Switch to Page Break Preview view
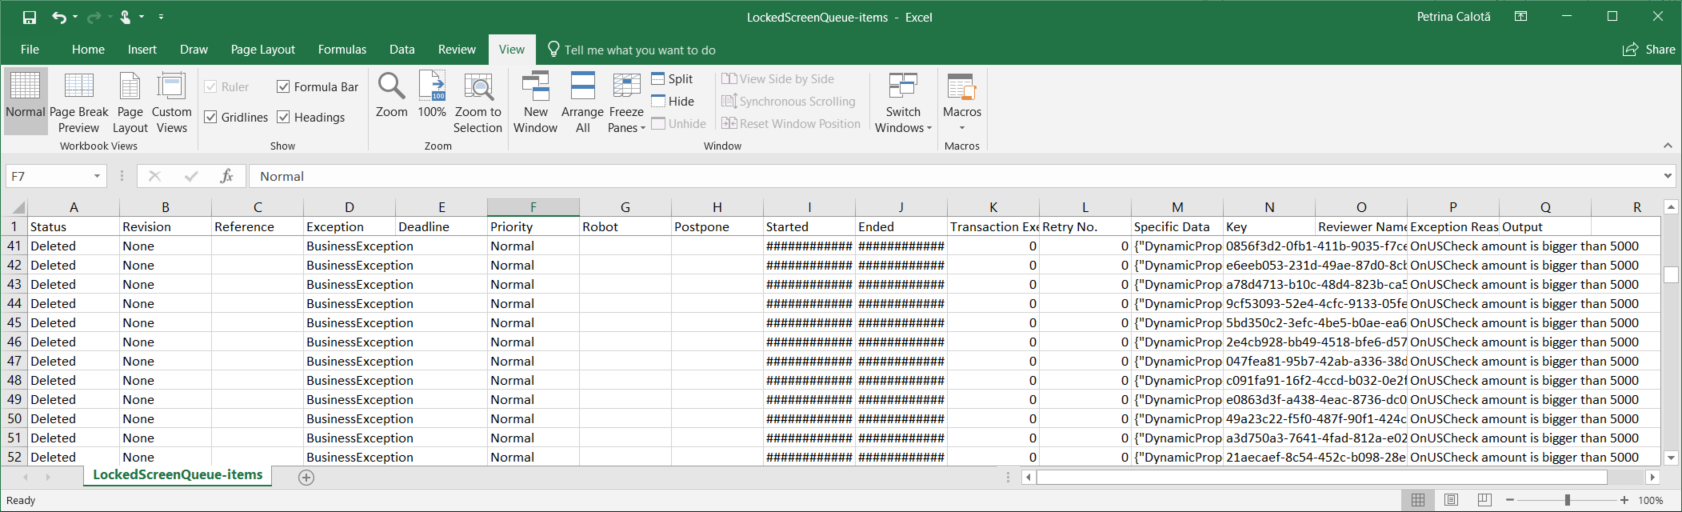Viewport: 1682px width, 512px height. click(x=78, y=101)
